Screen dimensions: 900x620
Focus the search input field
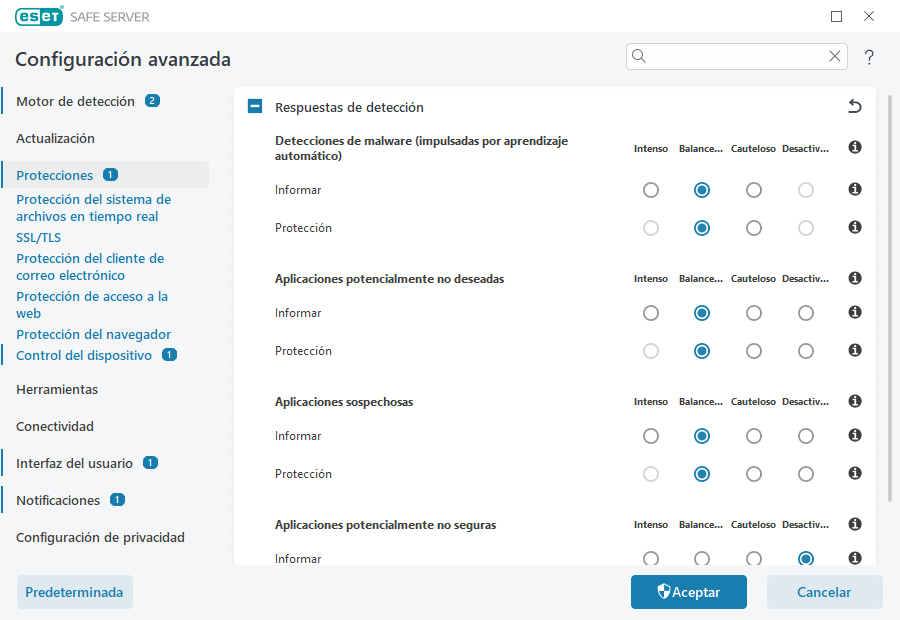pos(737,56)
